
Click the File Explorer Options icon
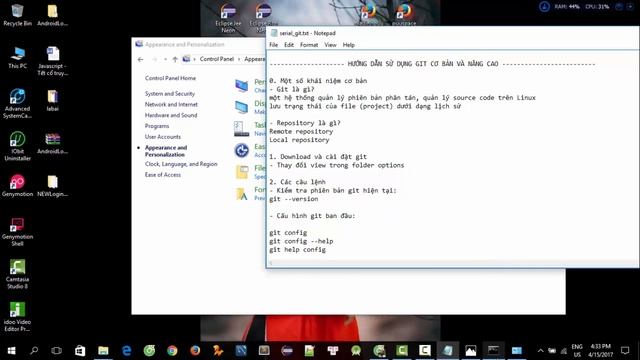tap(242, 172)
